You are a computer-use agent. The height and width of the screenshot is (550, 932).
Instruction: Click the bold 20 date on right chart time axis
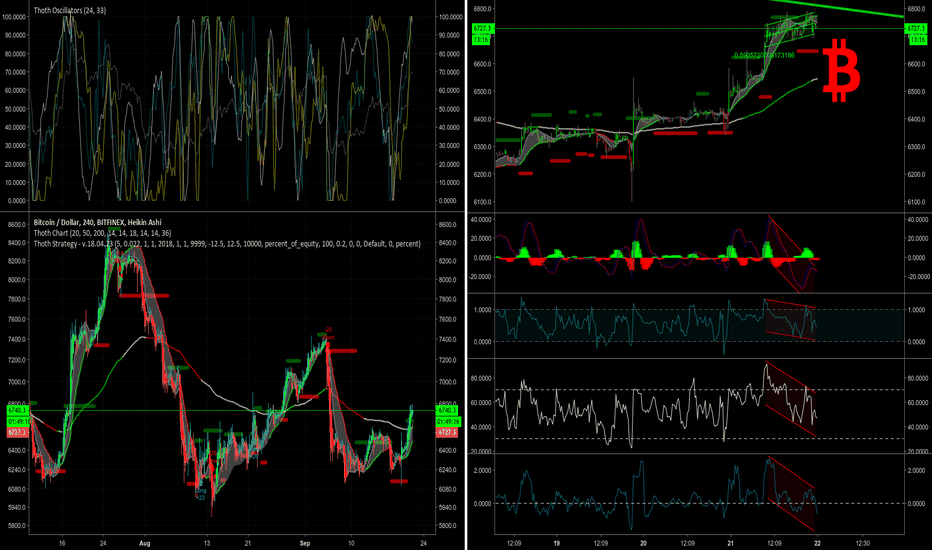tap(643, 543)
